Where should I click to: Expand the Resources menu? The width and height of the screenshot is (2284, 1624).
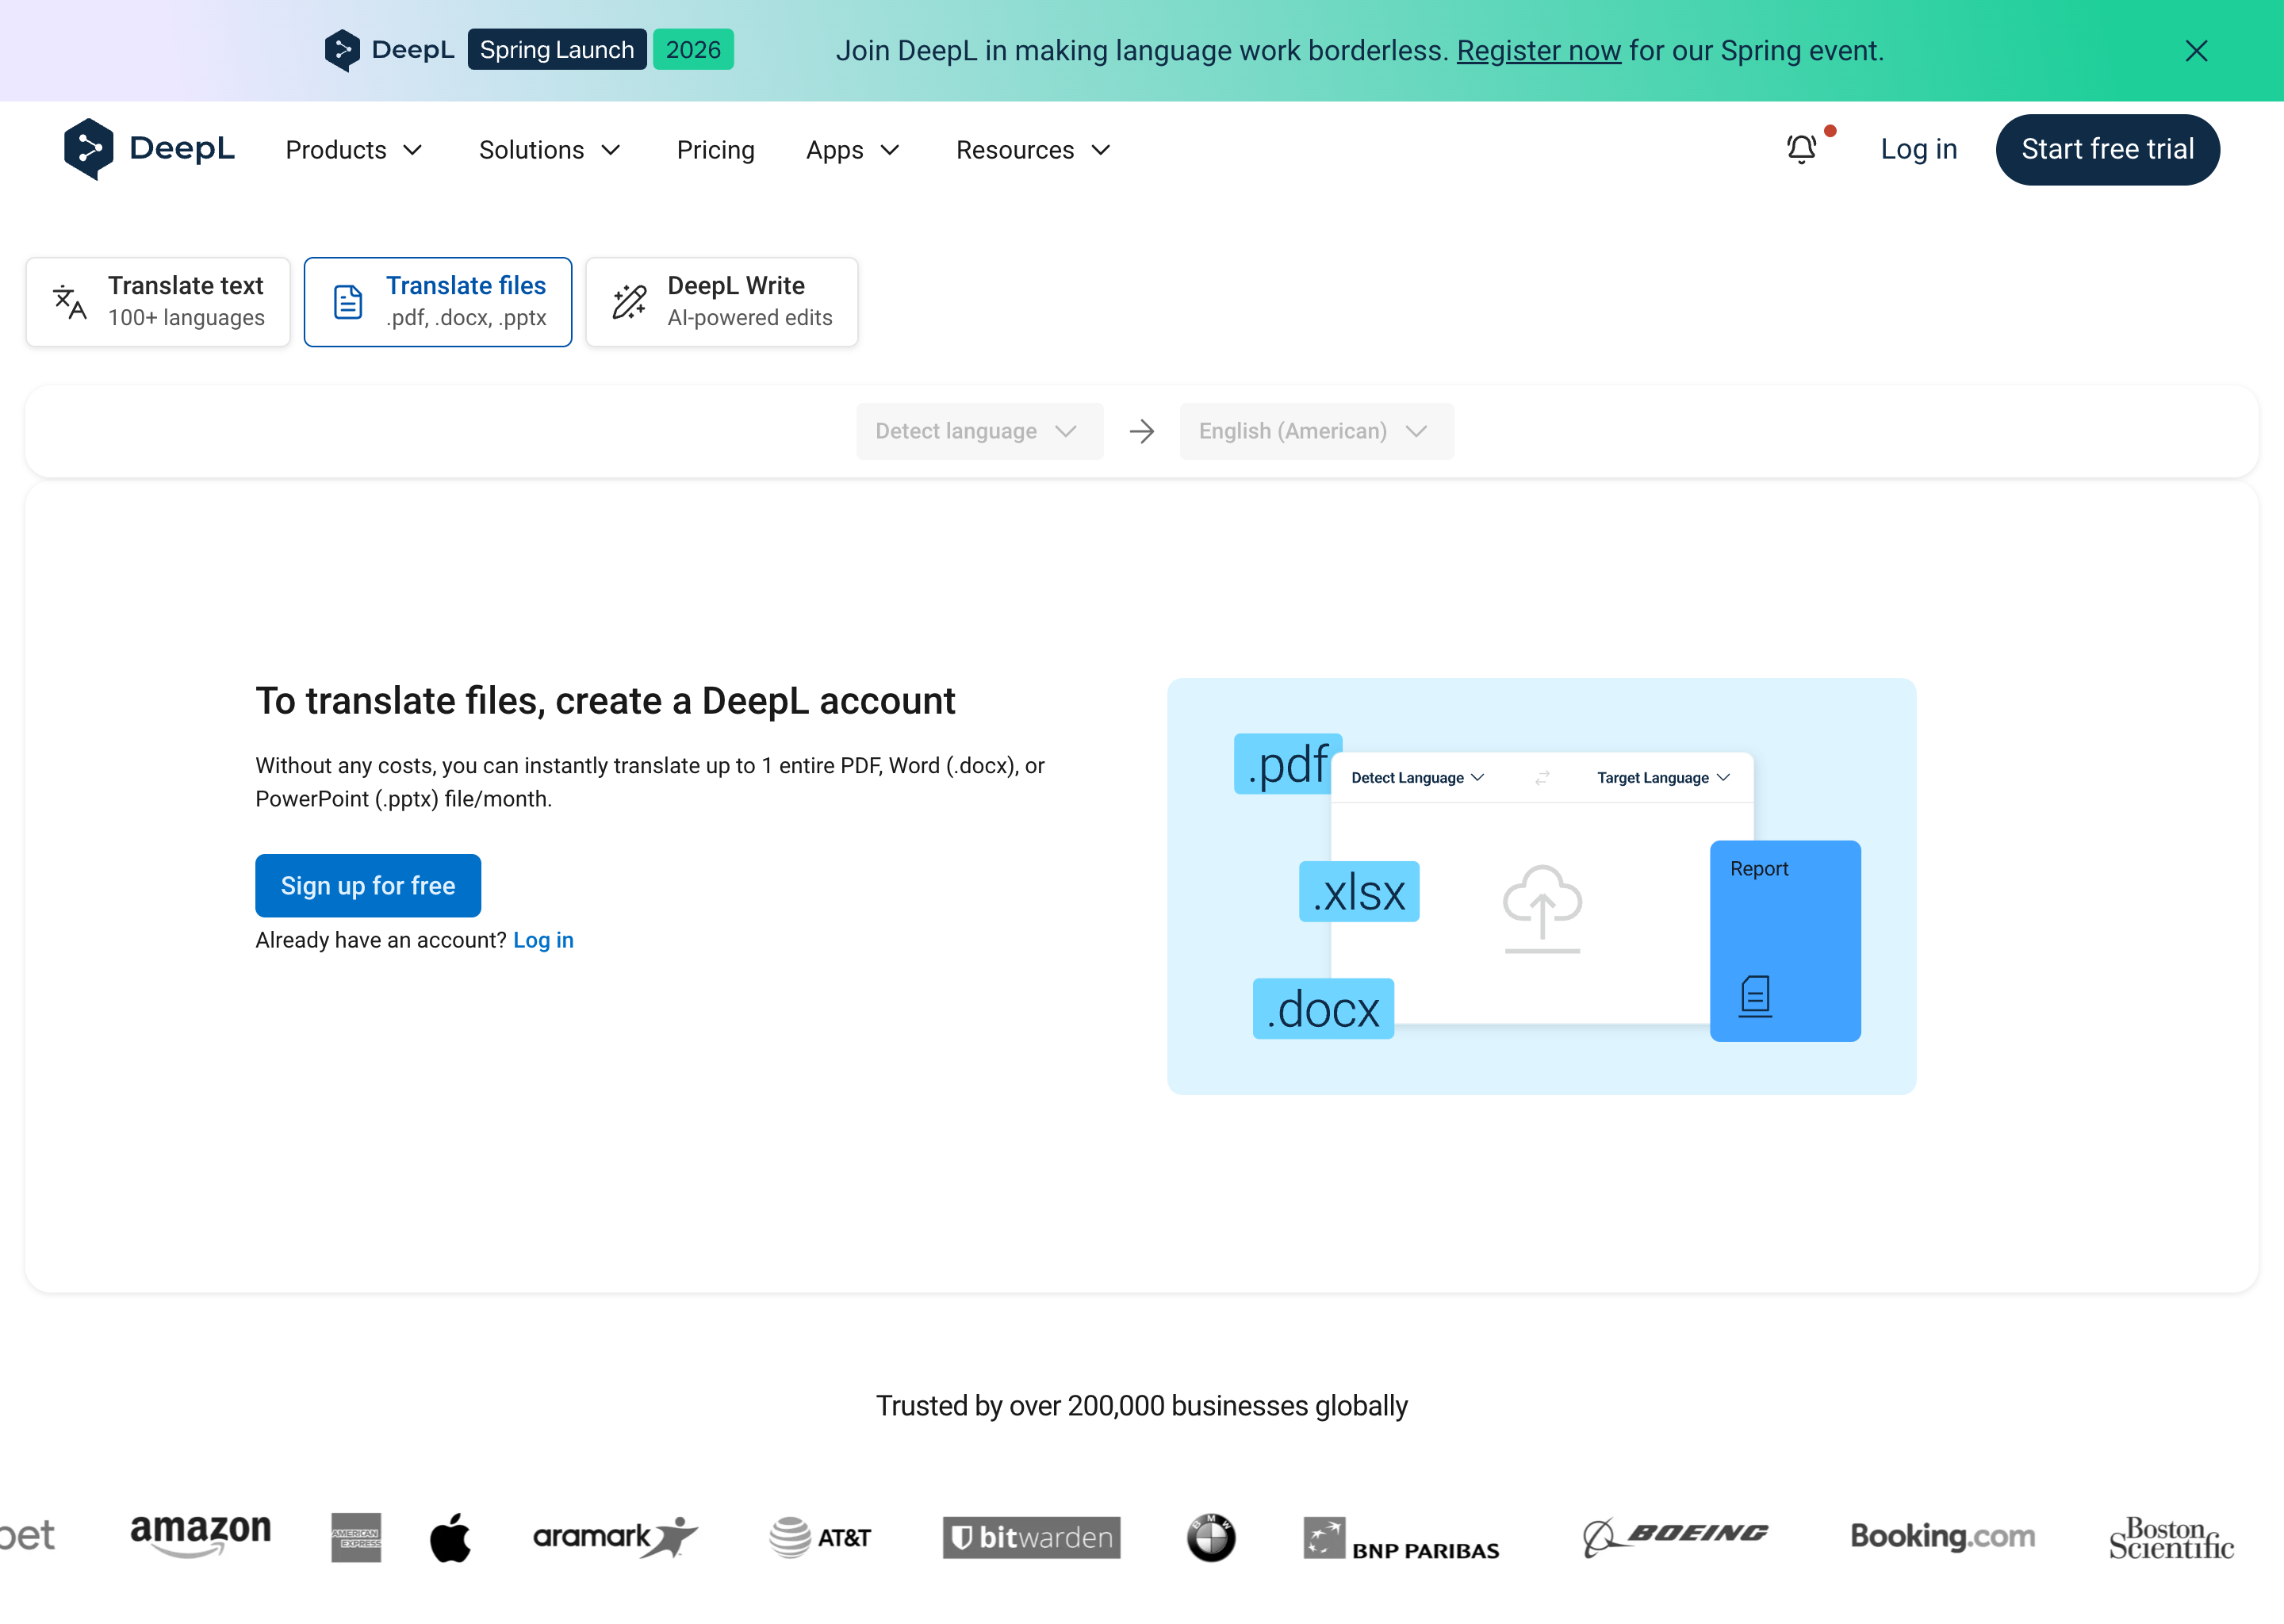pos(1032,150)
